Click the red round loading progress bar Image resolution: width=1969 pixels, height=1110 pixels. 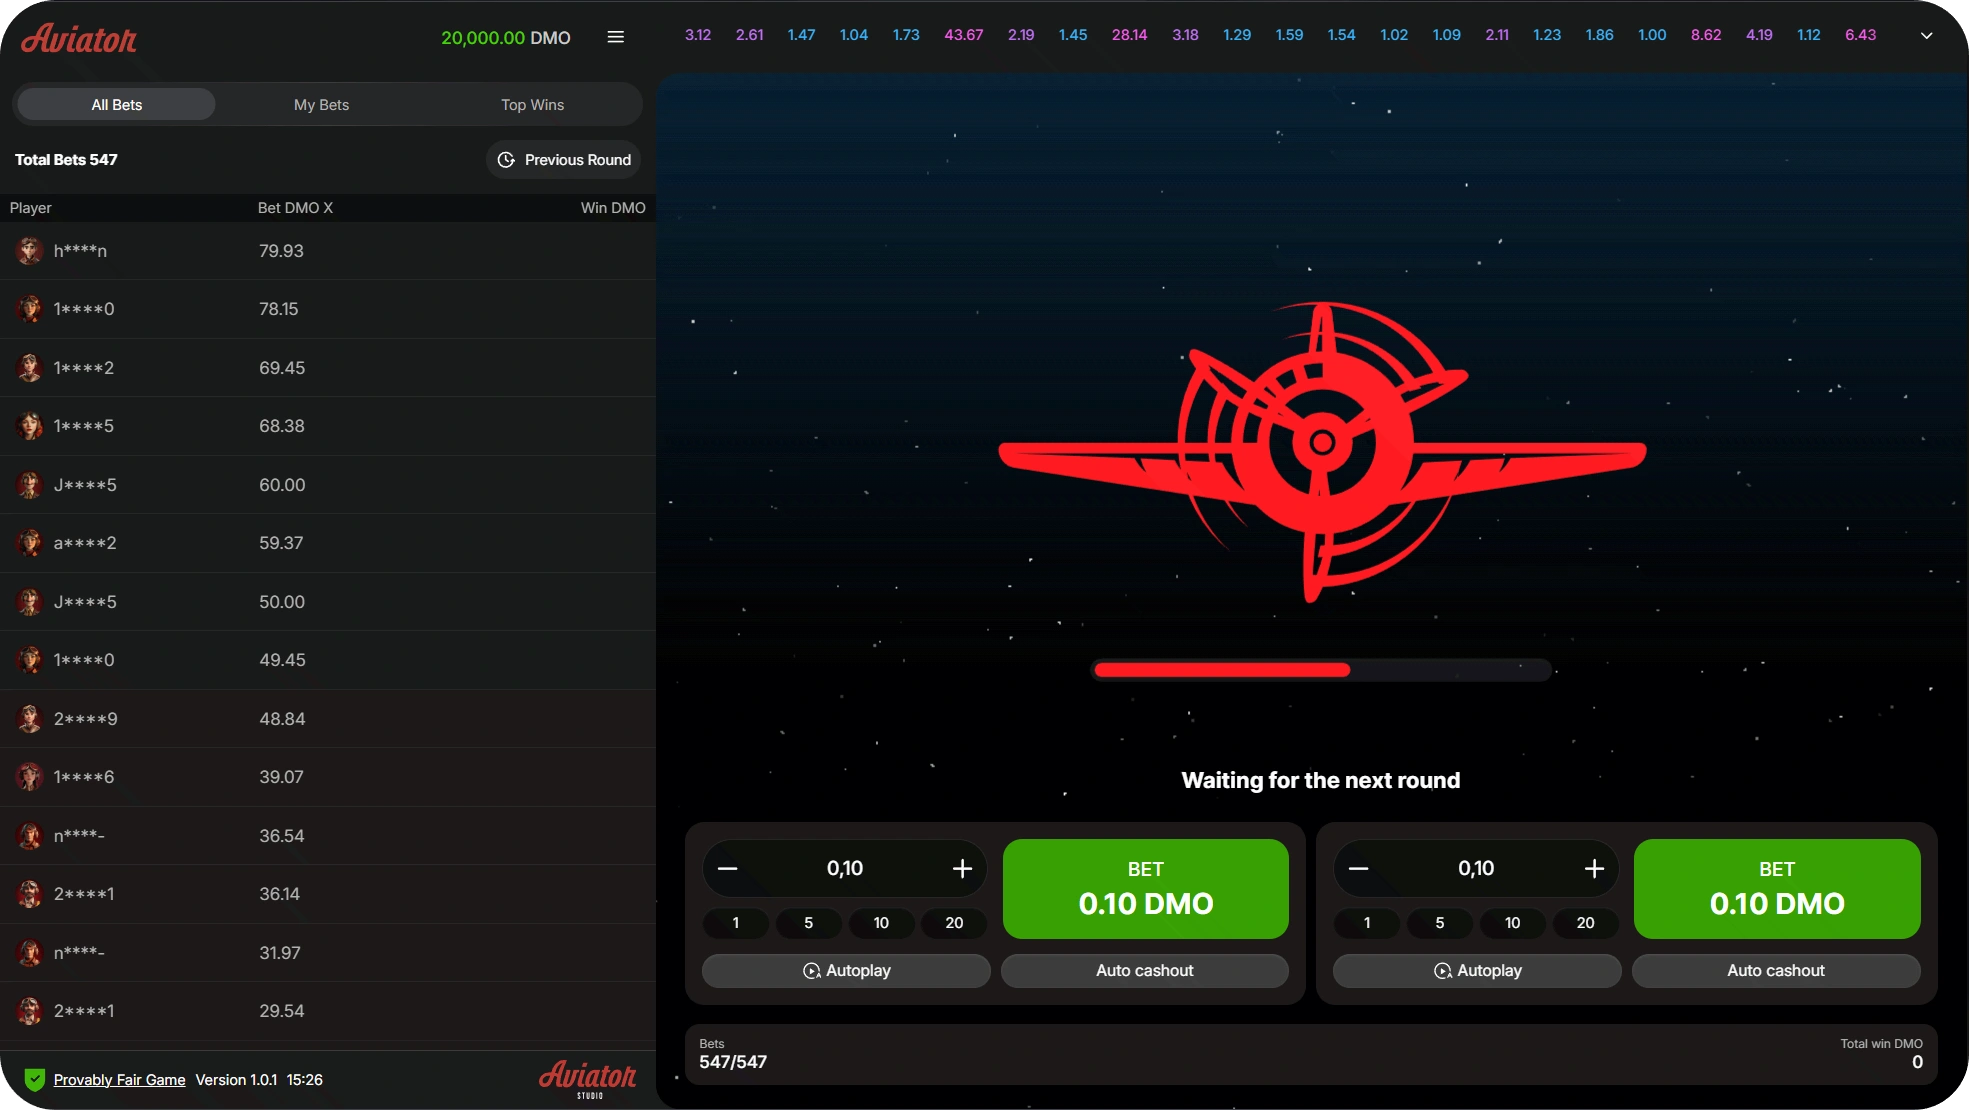[x=1321, y=670]
